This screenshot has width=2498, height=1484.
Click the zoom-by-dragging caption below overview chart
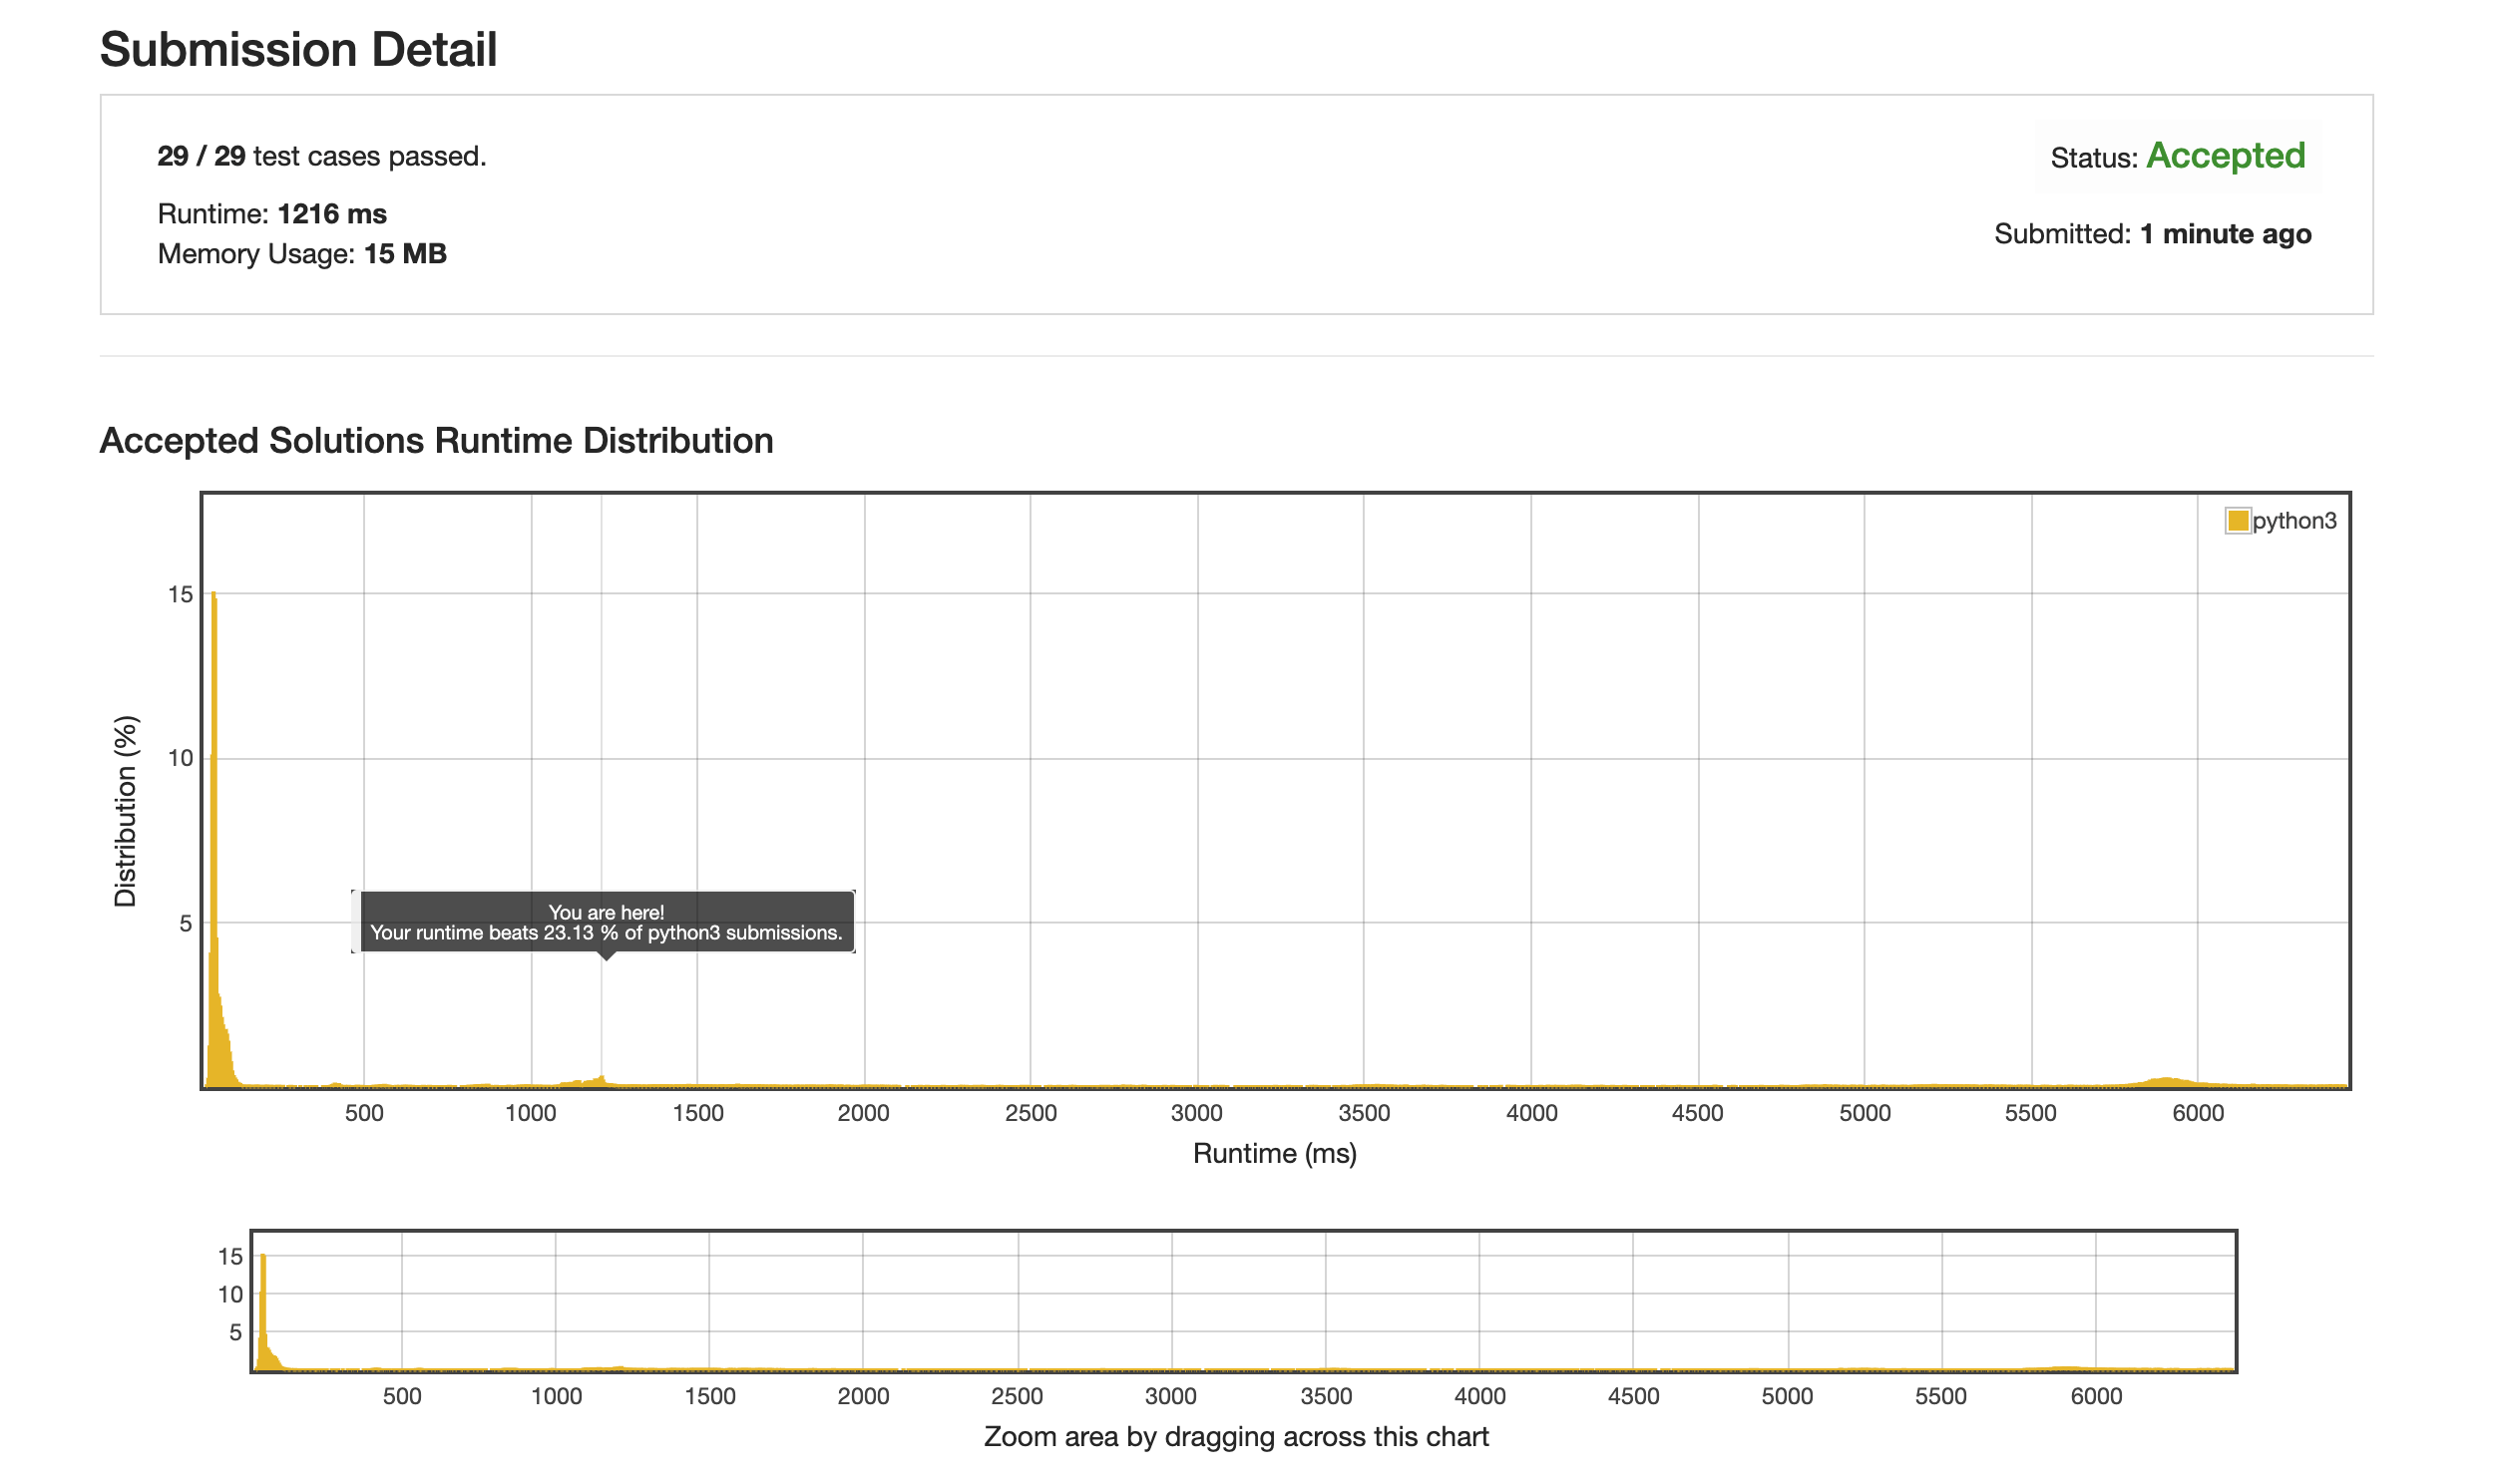point(1236,1437)
